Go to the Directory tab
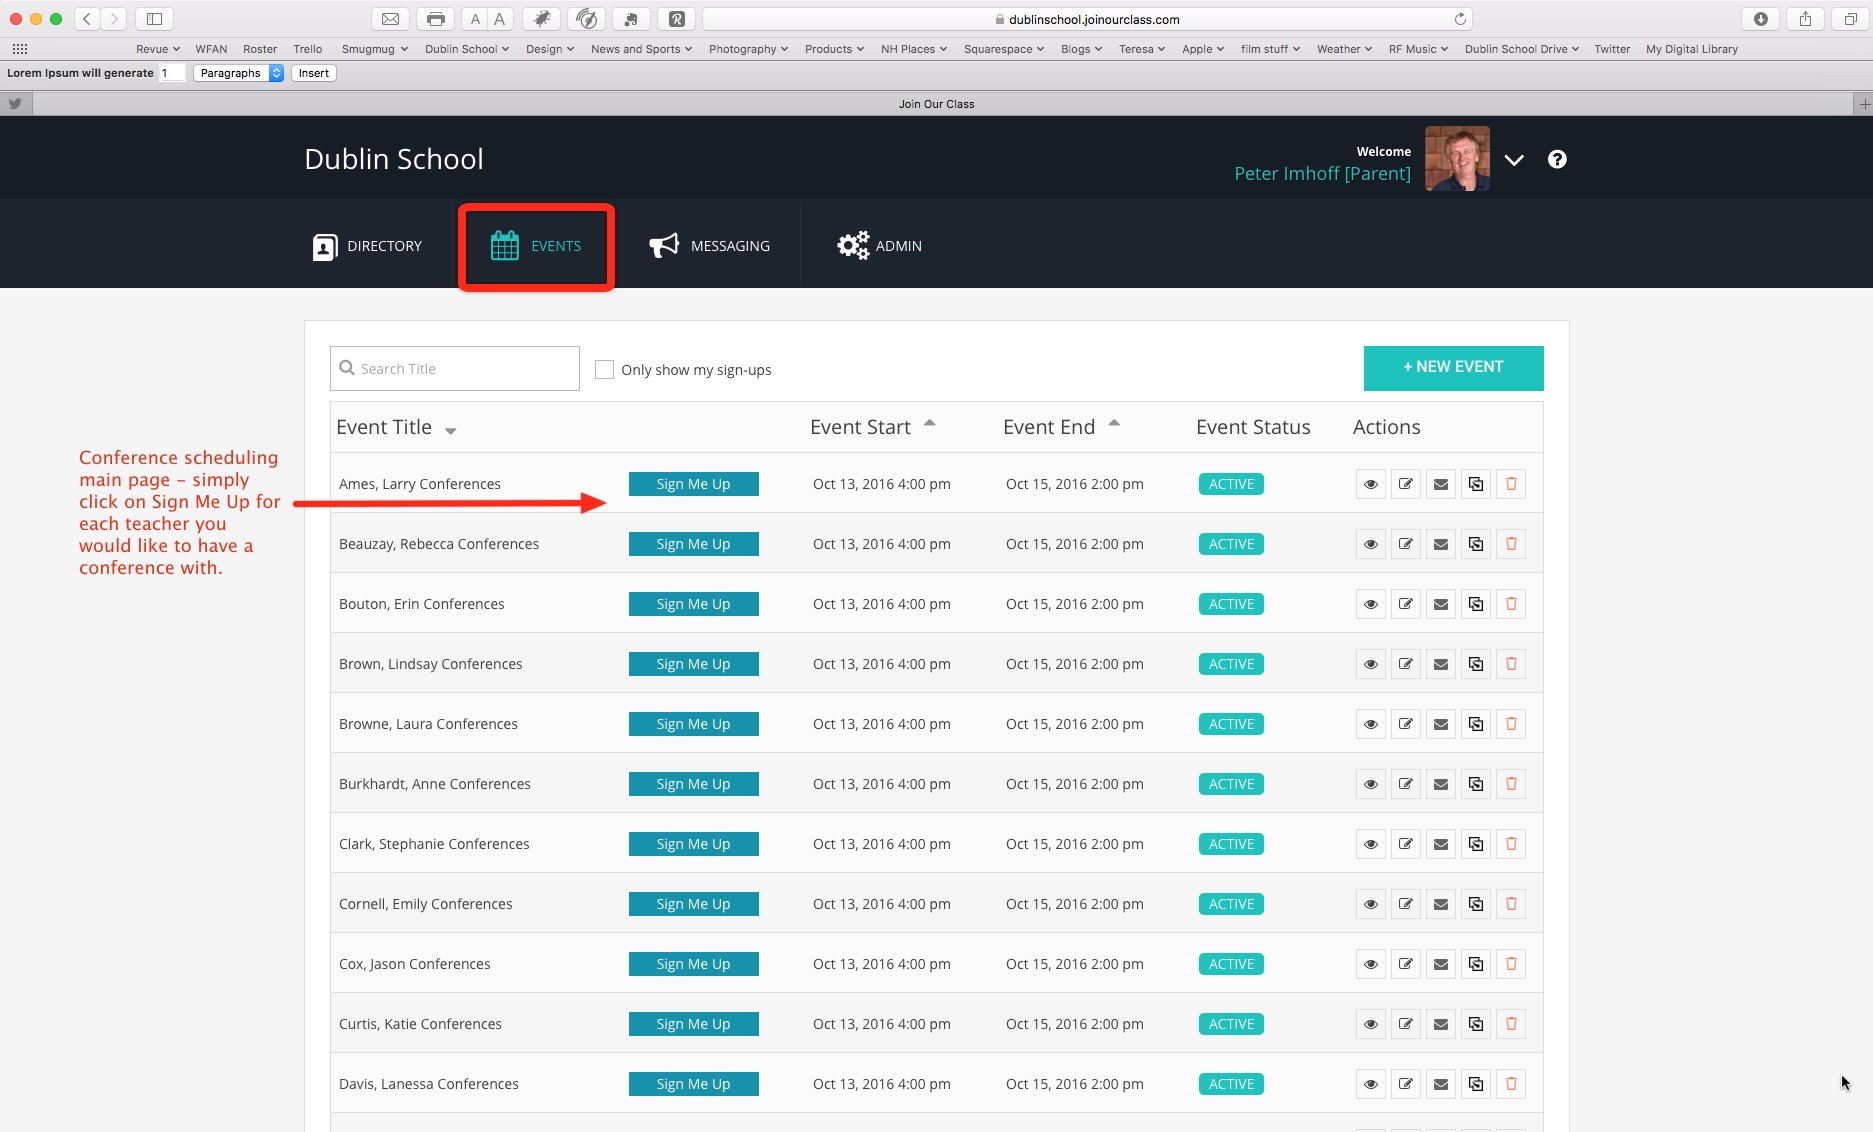 click(367, 246)
